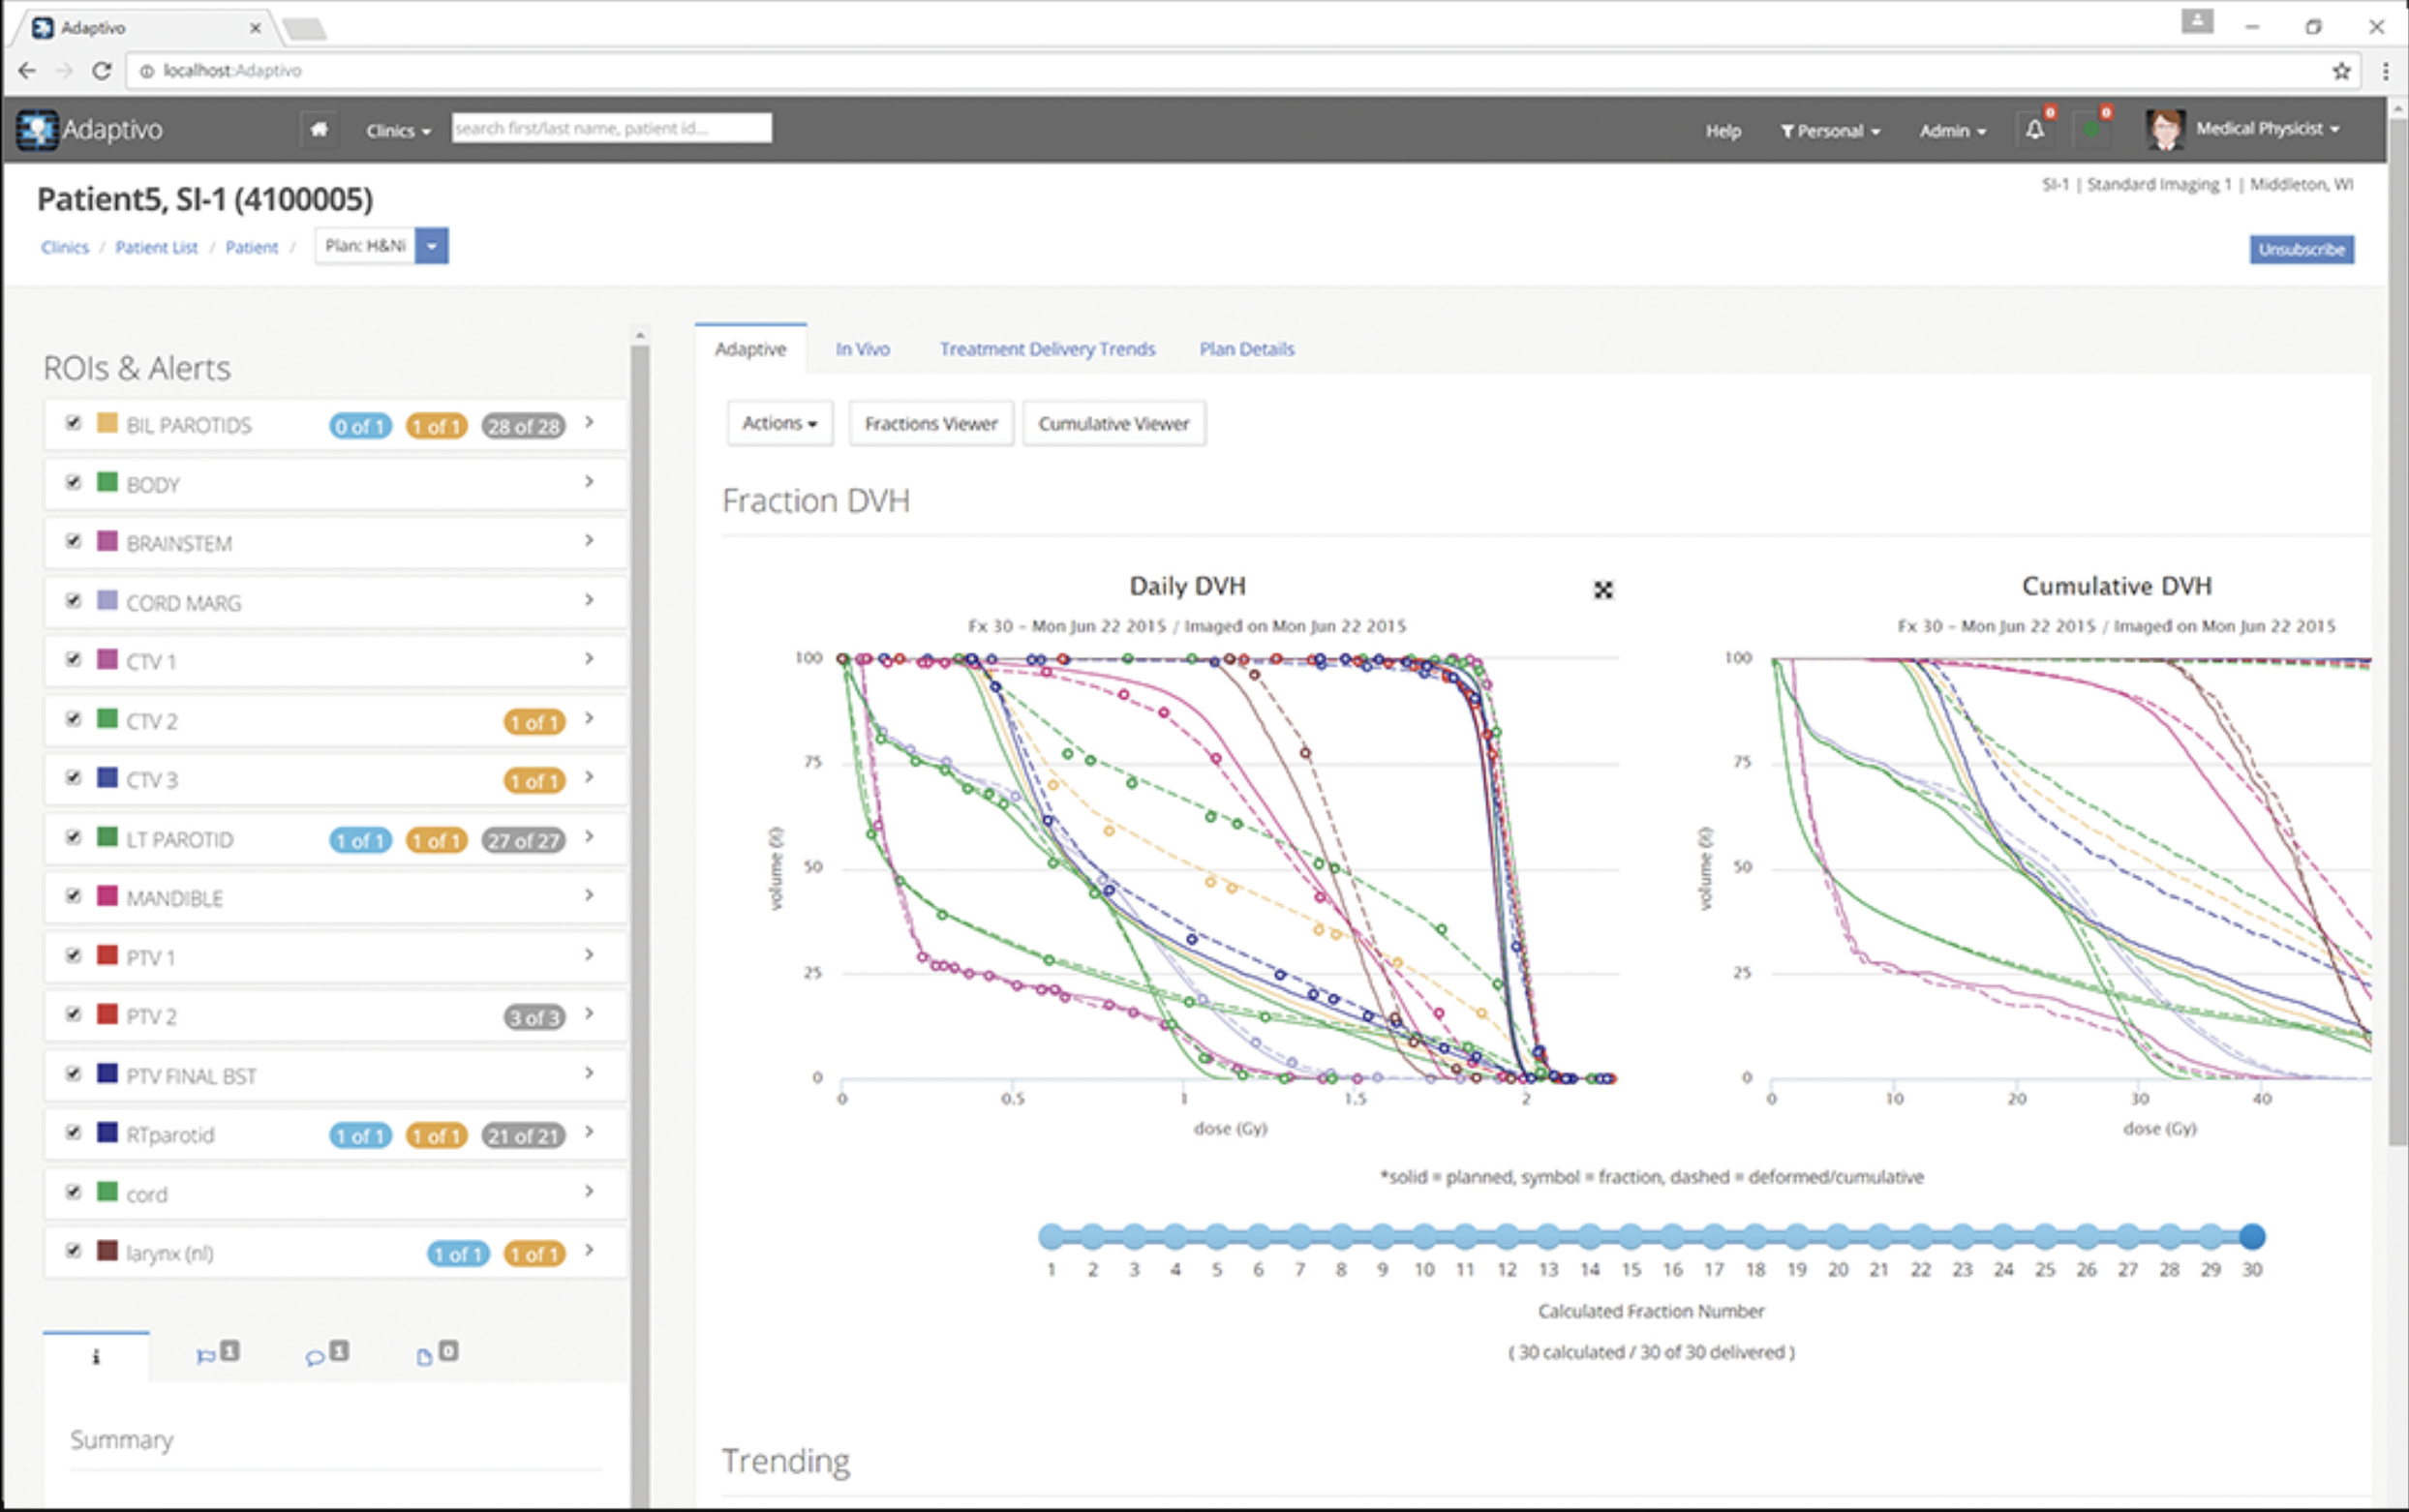Switch to the In Vivo tab
Viewport: 2409px width, 1512px height.
862,349
